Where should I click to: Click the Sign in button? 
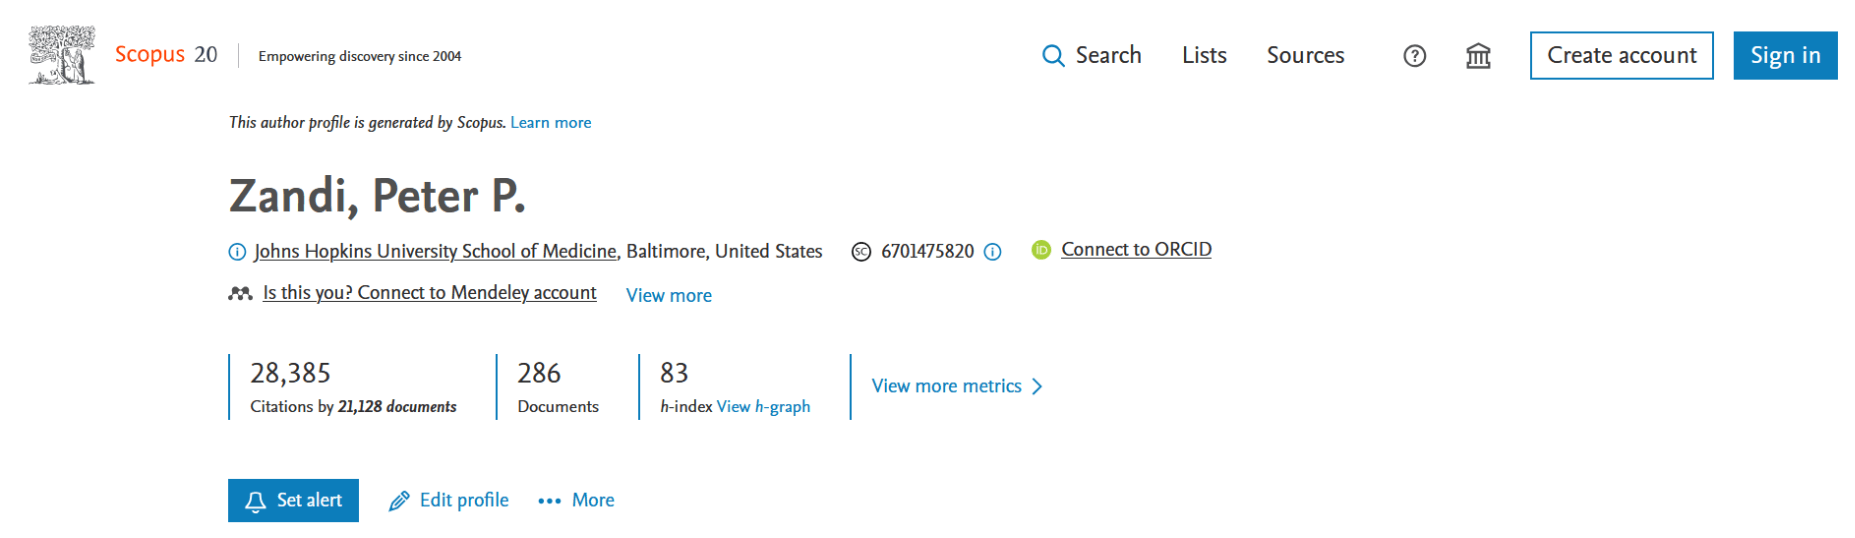click(1785, 55)
